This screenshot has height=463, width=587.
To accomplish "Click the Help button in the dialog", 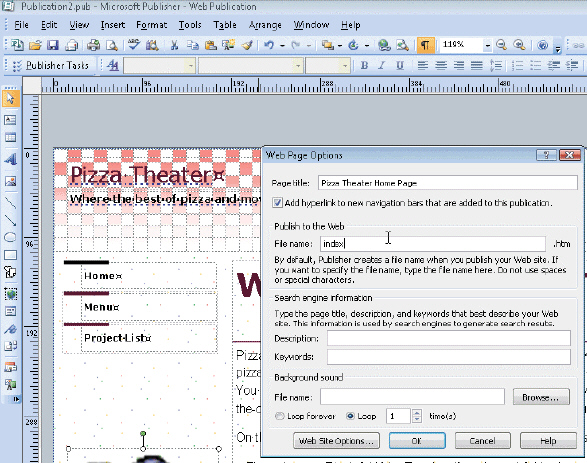I will [548, 441].
